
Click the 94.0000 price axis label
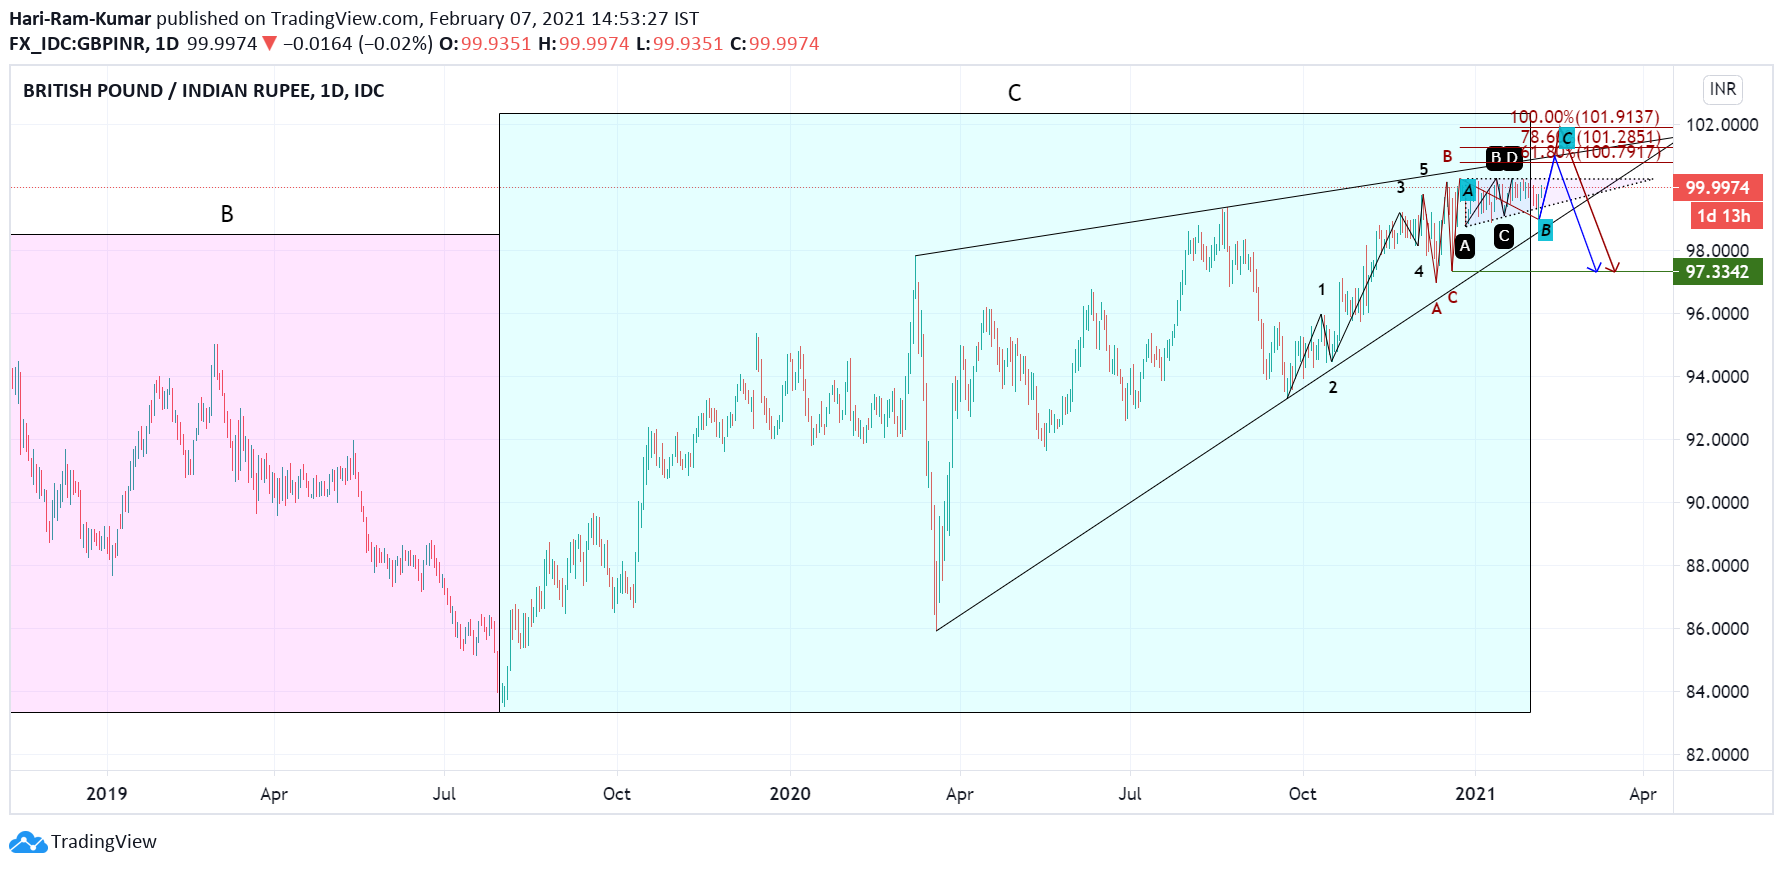pyautogui.click(x=1717, y=377)
